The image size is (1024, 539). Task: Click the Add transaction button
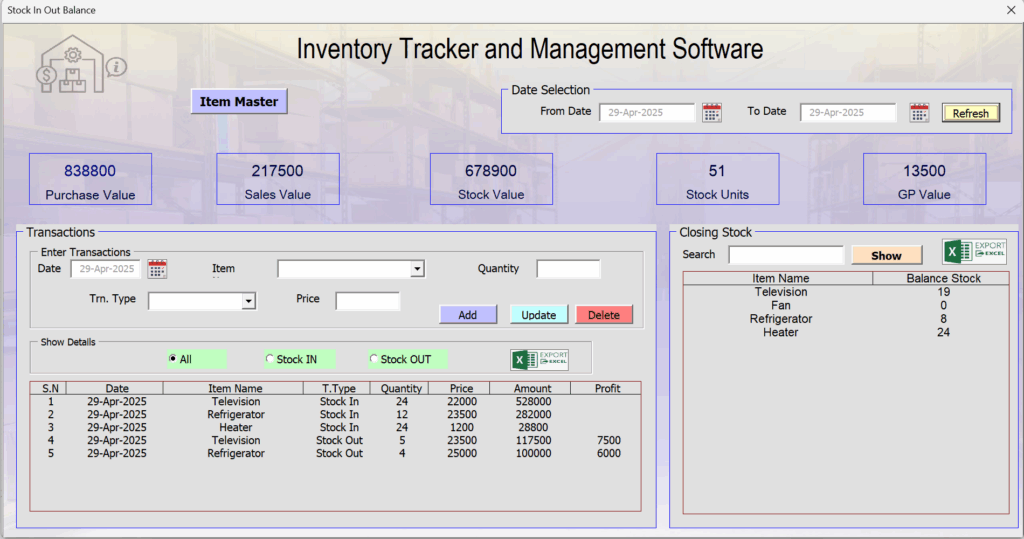pyautogui.click(x=468, y=315)
